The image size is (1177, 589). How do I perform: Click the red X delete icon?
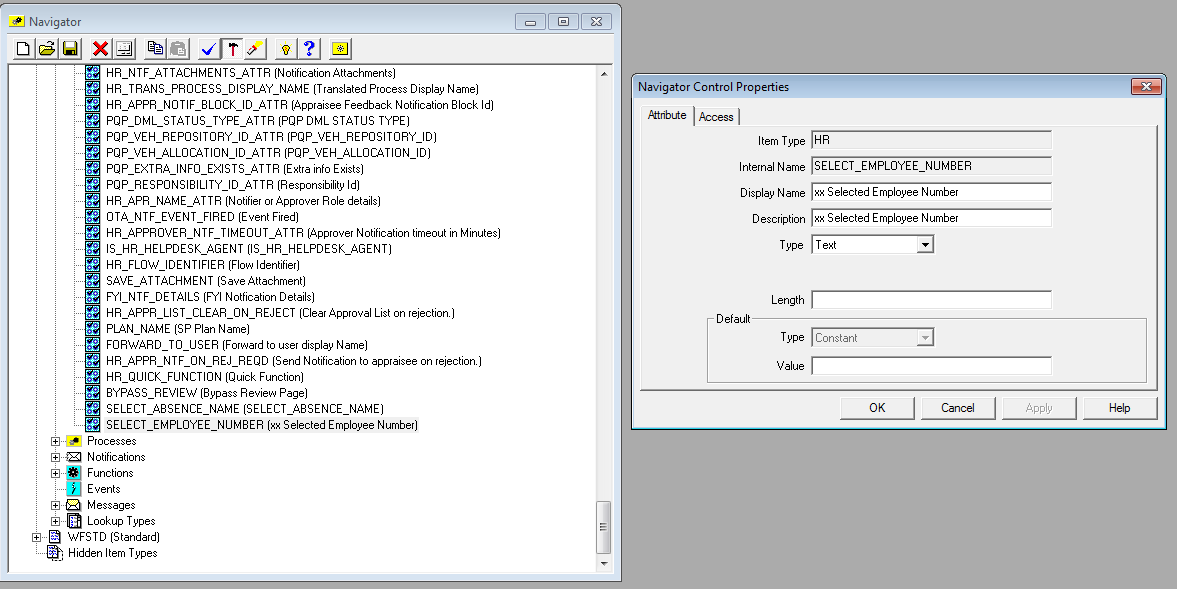coord(101,49)
